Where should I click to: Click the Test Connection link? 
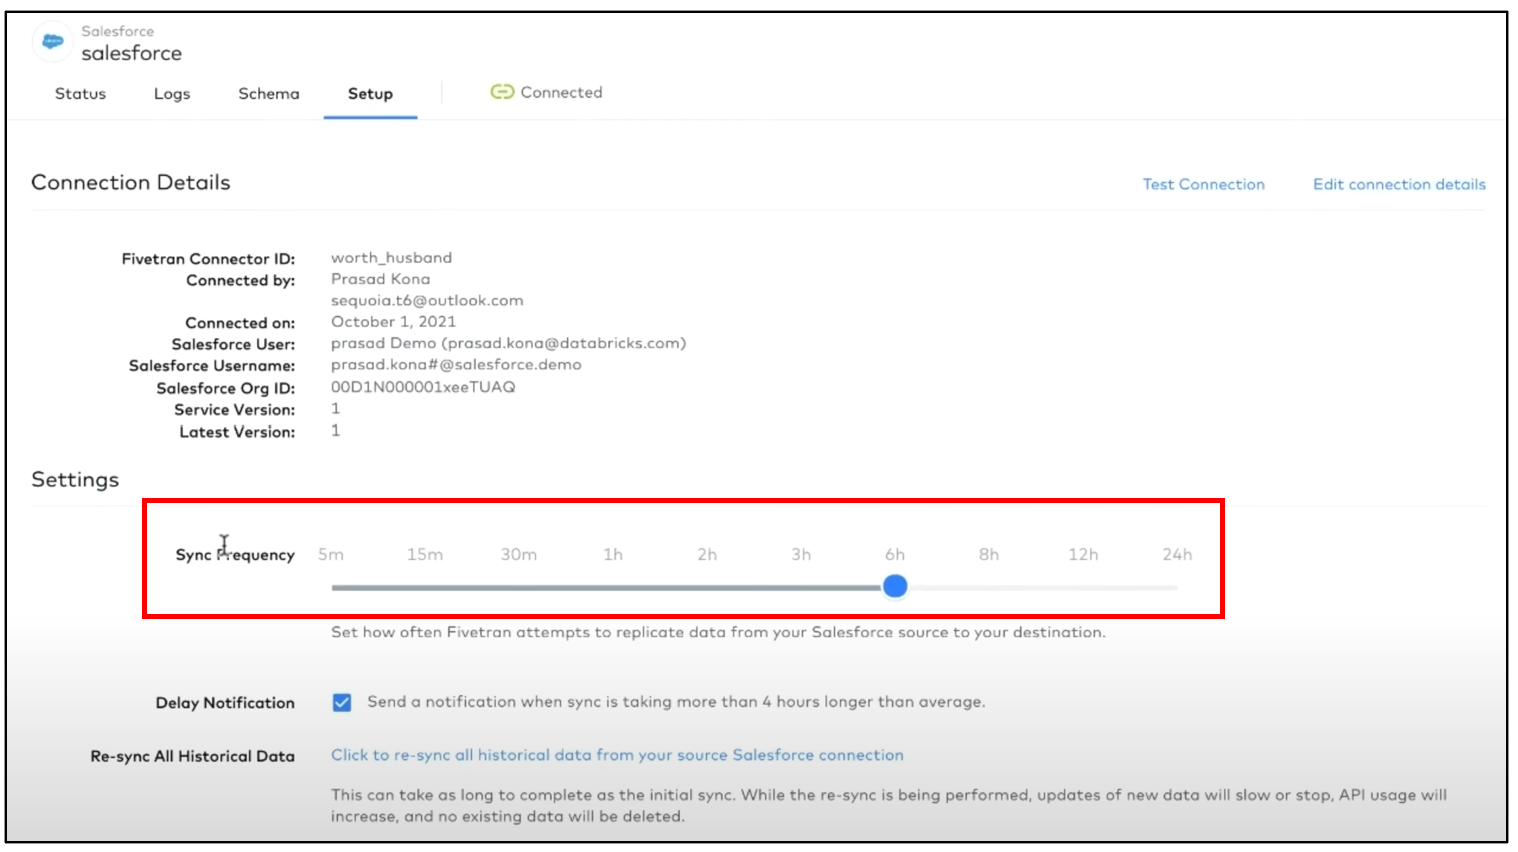[x=1203, y=184]
